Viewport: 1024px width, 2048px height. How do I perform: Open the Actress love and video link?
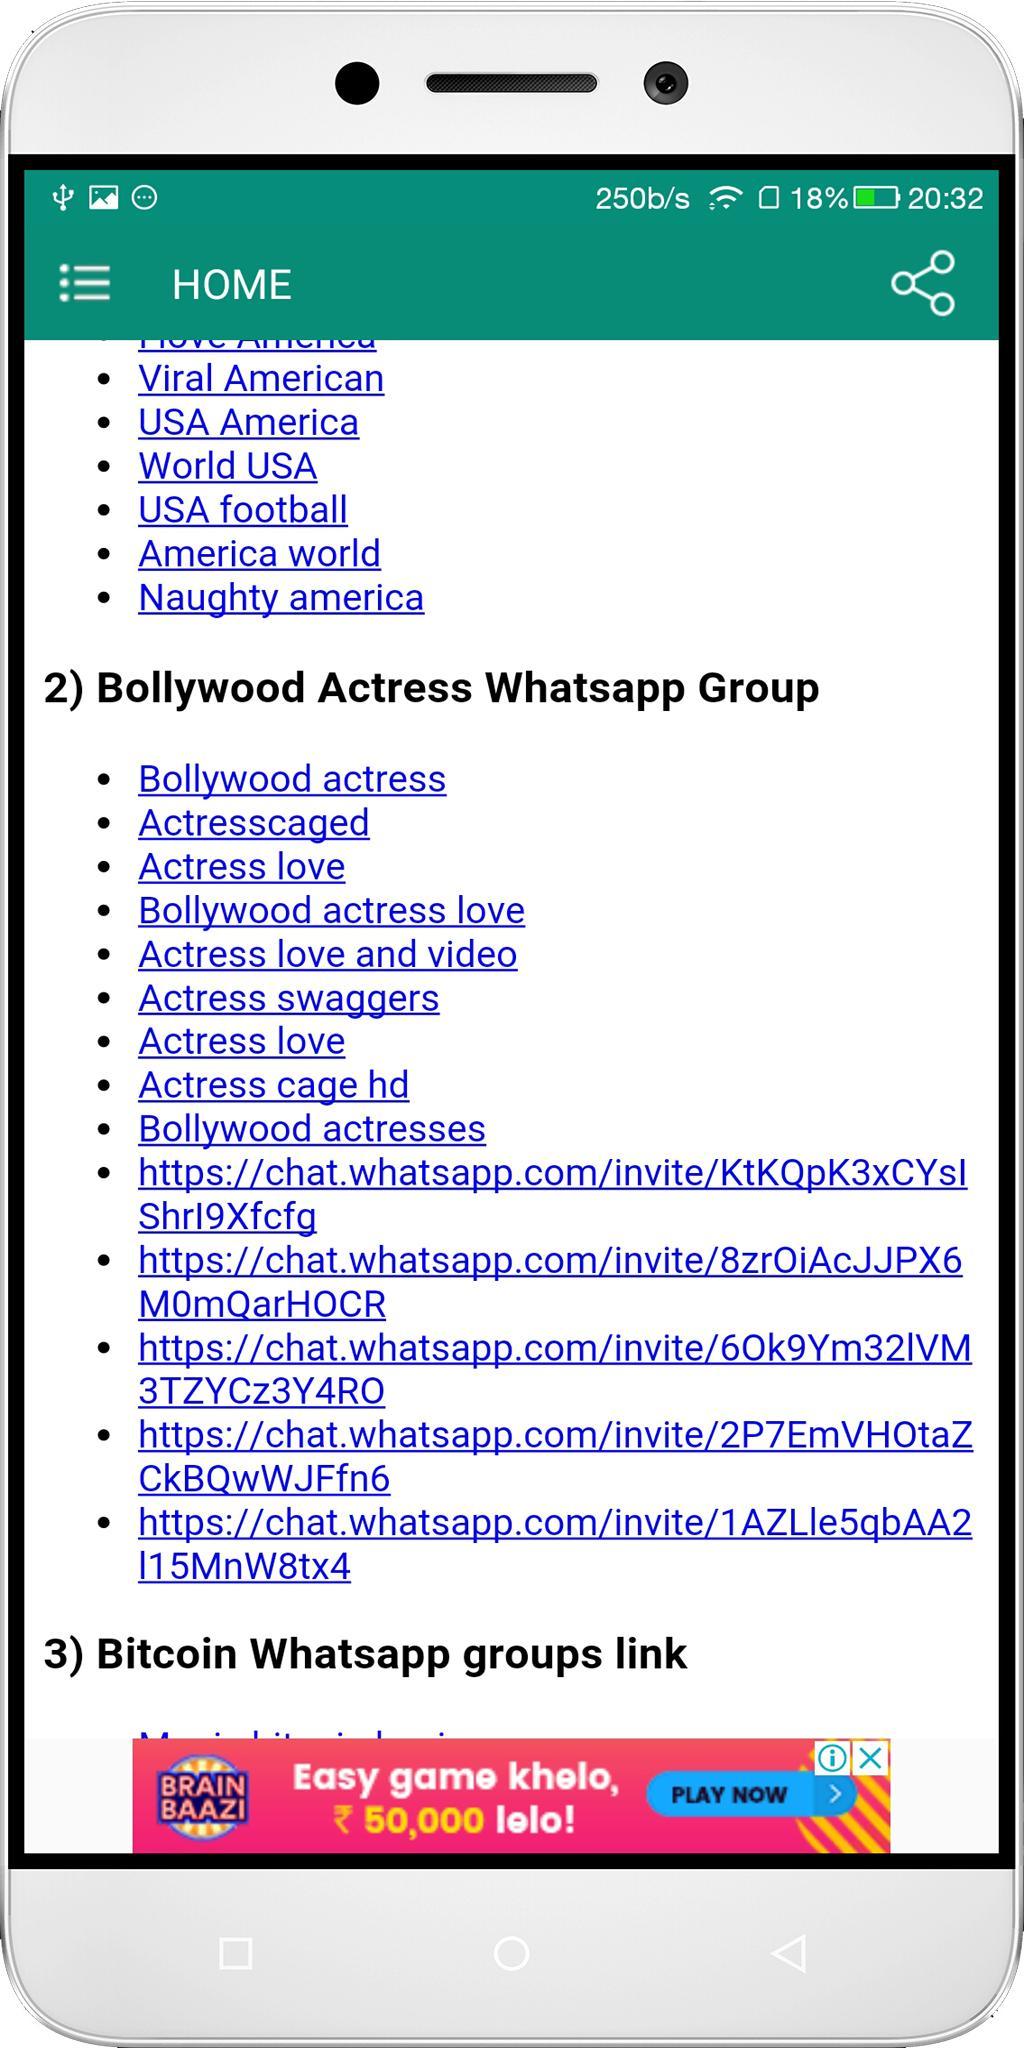[328, 955]
